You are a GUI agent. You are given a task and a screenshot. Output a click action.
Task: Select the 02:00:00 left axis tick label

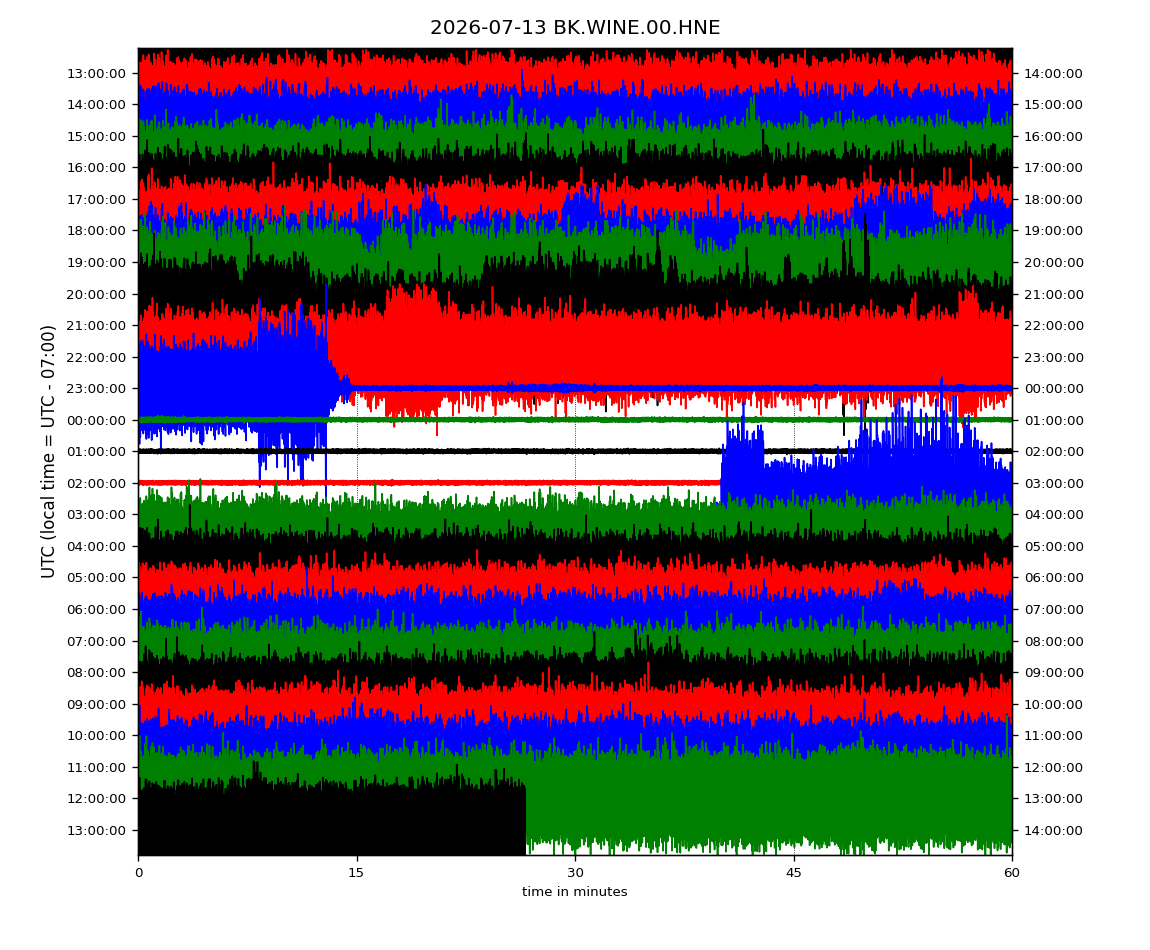[96, 483]
